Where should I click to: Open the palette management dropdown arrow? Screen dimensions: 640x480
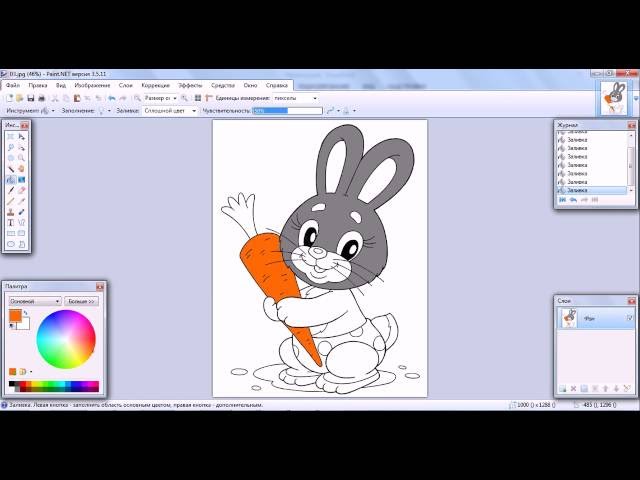coord(31,371)
